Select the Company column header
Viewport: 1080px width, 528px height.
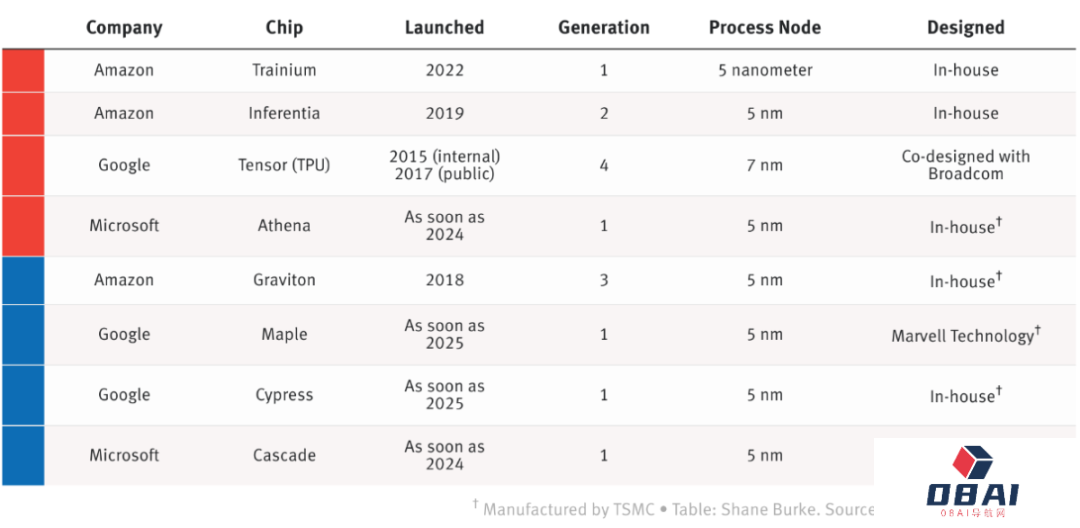[x=124, y=27]
